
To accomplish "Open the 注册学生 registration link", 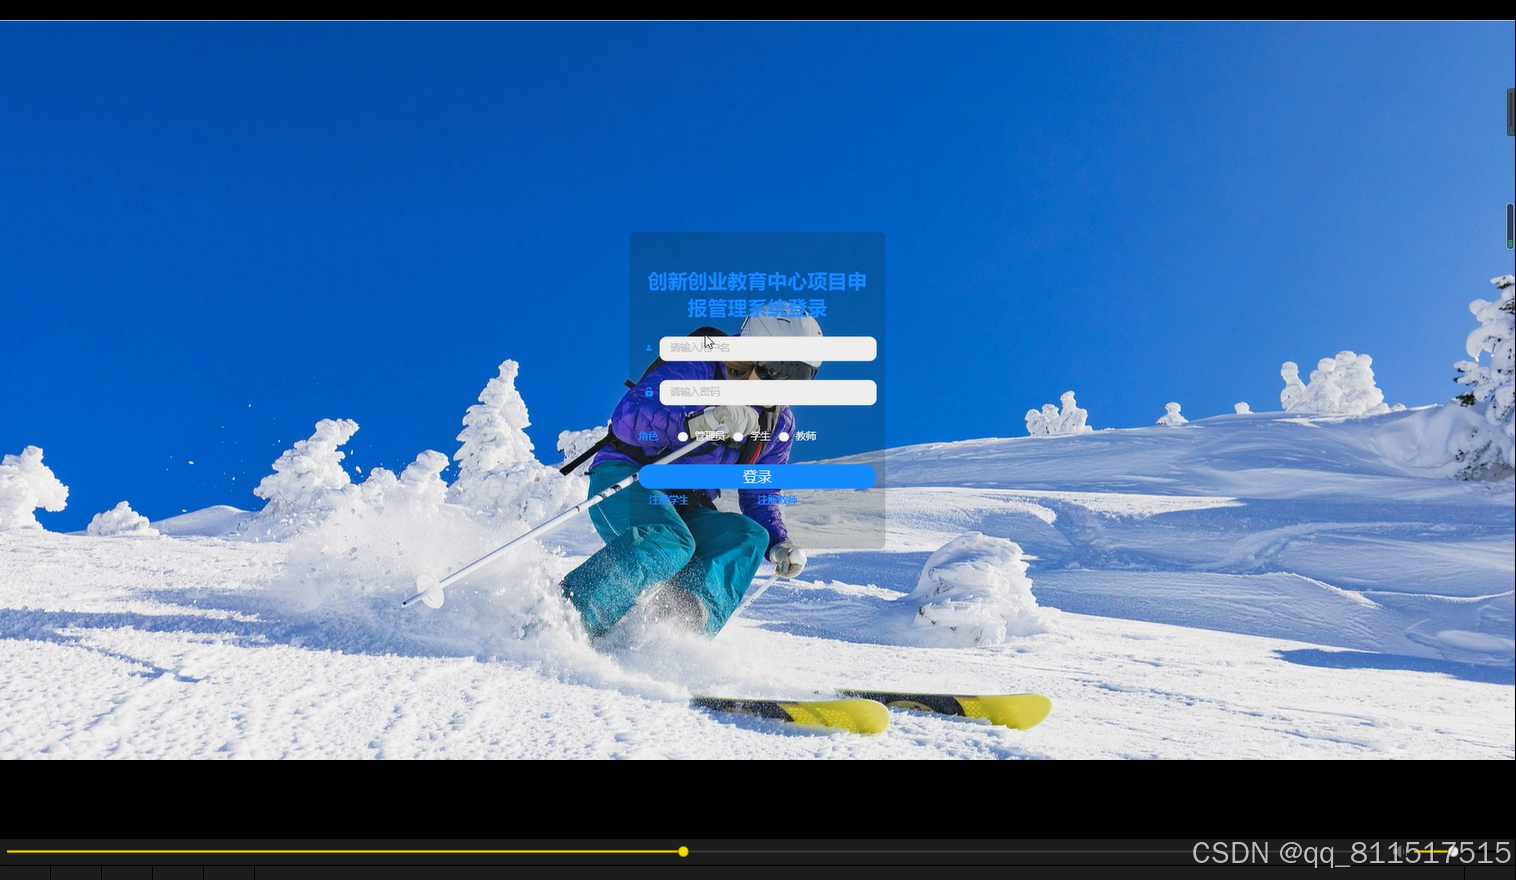I will click(x=669, y=500).
